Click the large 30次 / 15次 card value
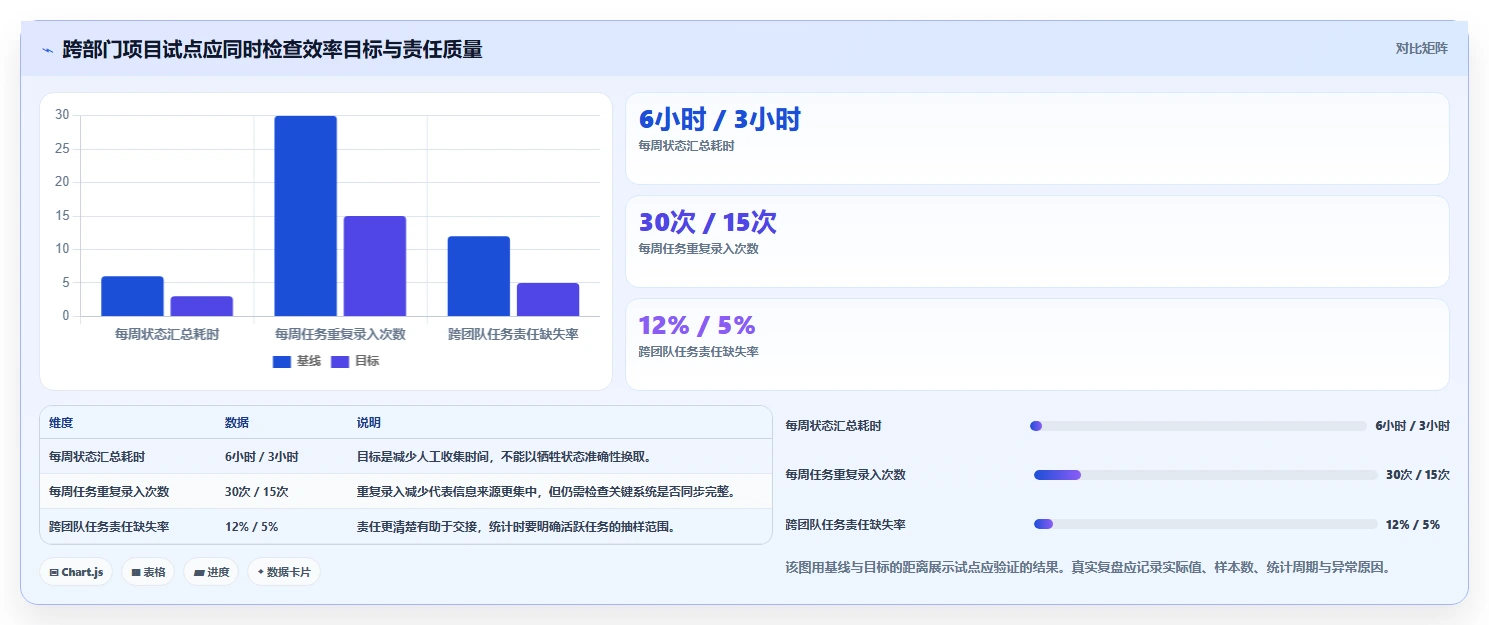The image size is (1489, 625). (708, 223)
